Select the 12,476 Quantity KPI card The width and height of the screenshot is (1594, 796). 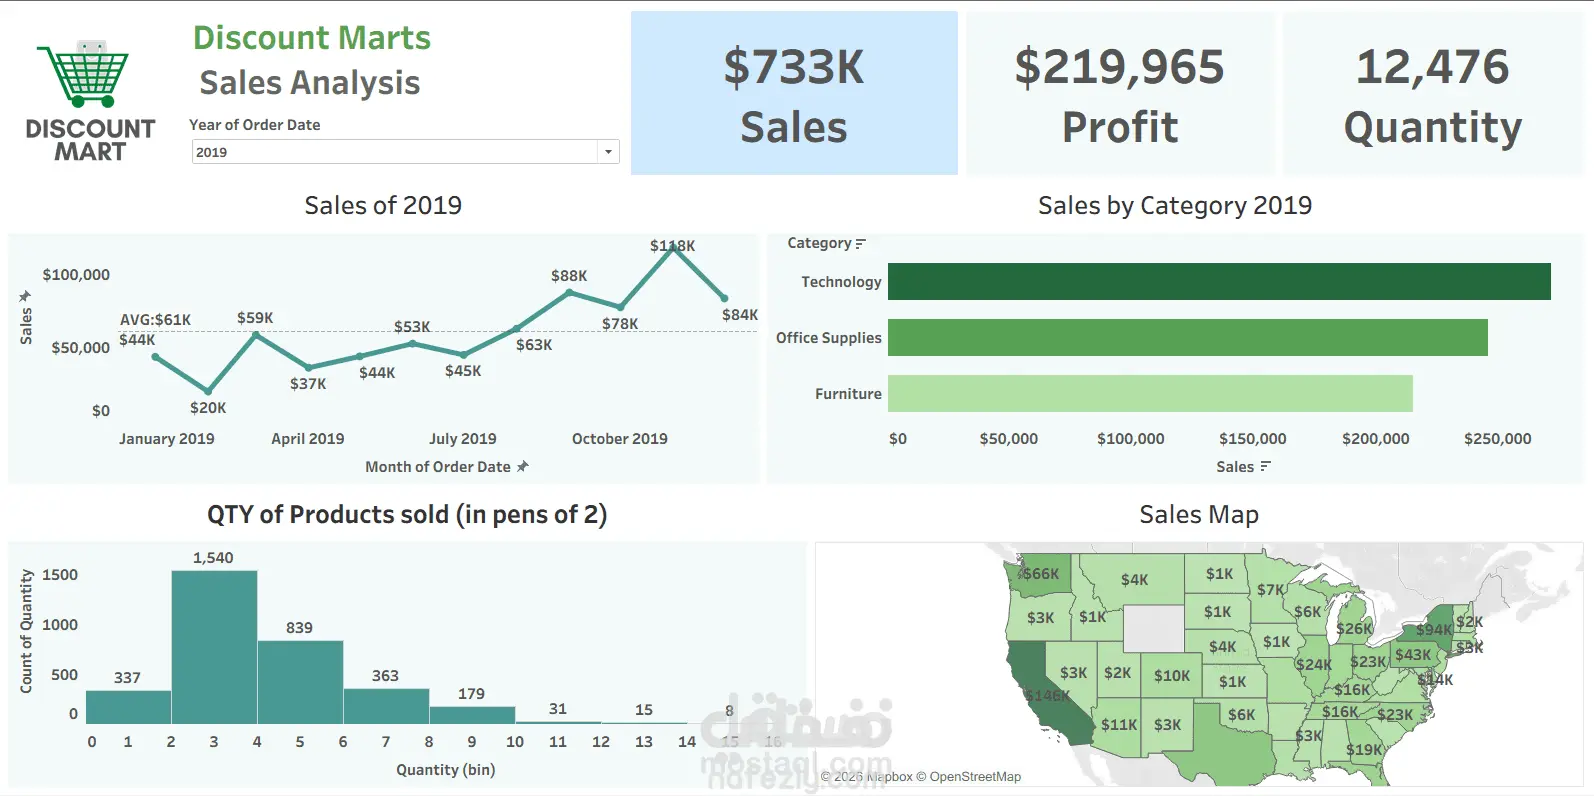pos(1433,94)
